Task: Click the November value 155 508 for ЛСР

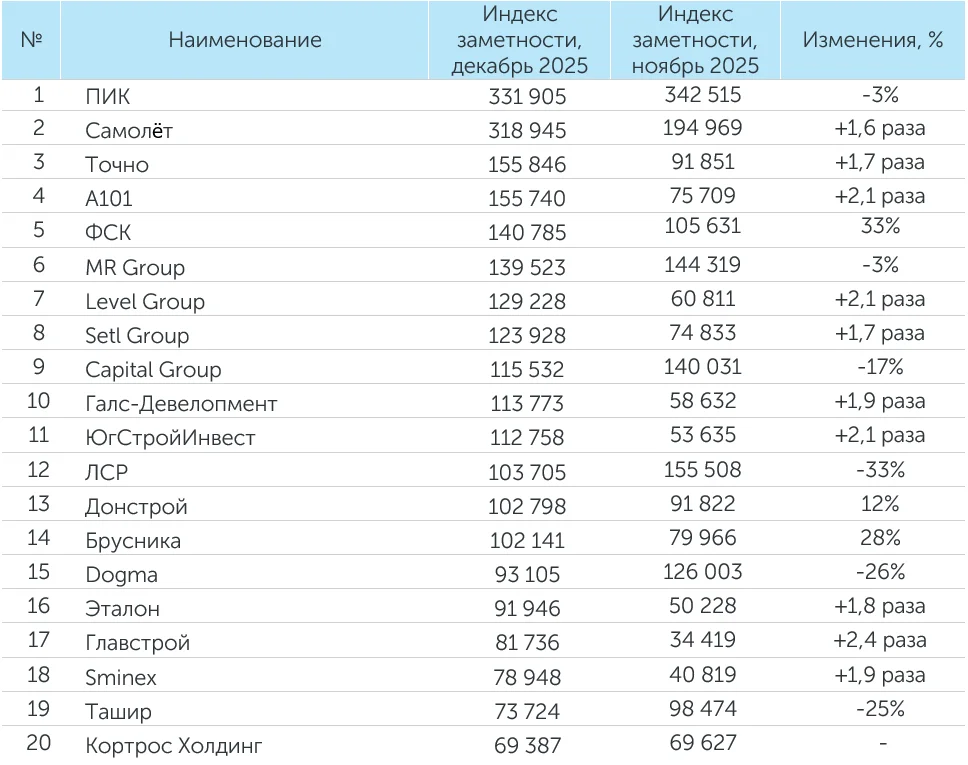Action: [x=702, y=468]
